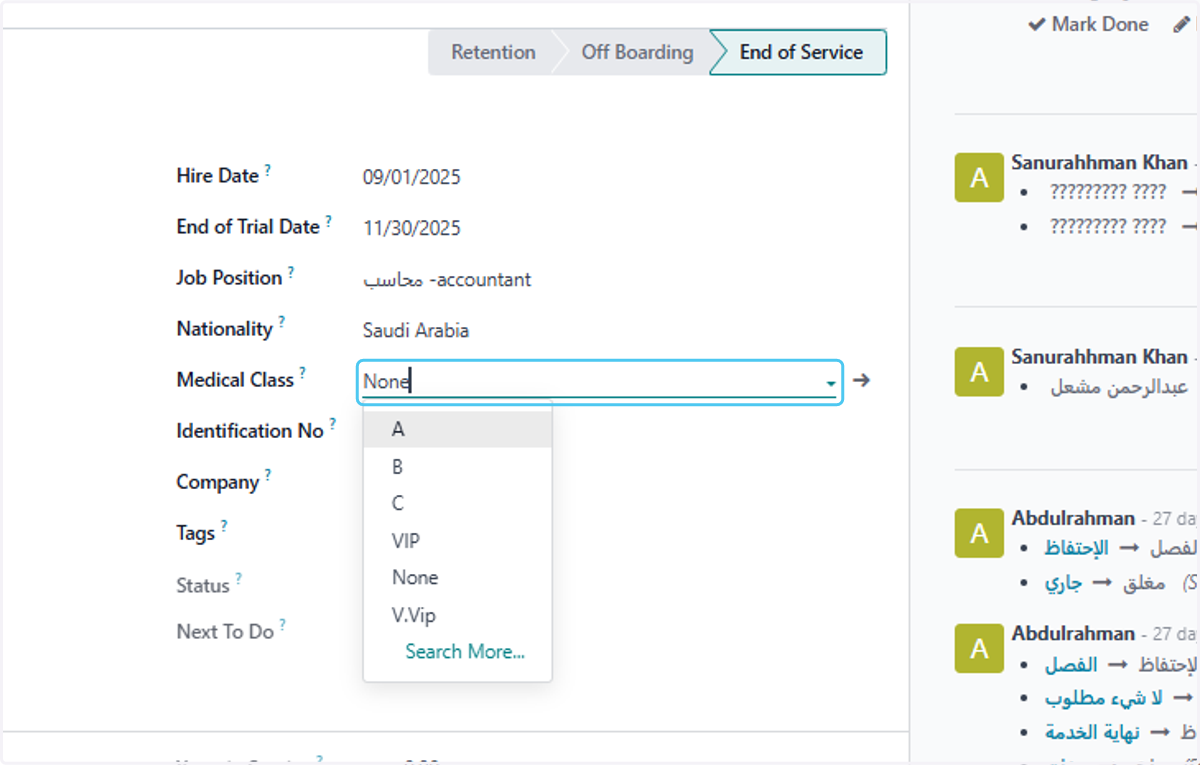1200x765 pixels.
Task: Click the Hire Date value 09/01/2025
Action: (x=412, y=178)
